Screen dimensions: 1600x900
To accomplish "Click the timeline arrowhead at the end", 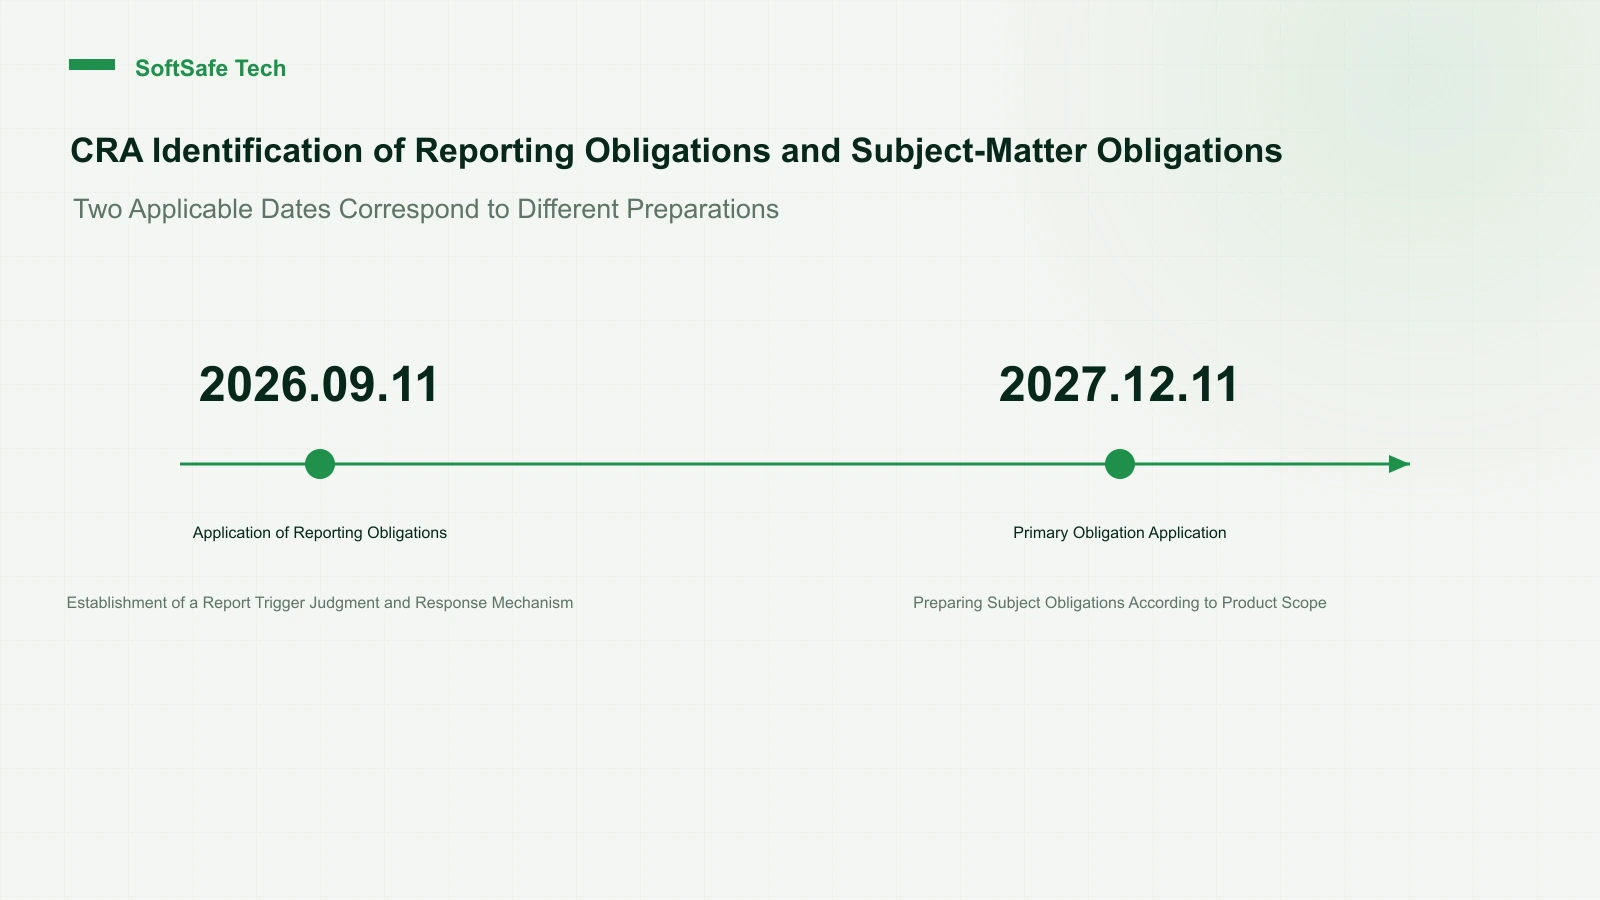I will 1400,464.
